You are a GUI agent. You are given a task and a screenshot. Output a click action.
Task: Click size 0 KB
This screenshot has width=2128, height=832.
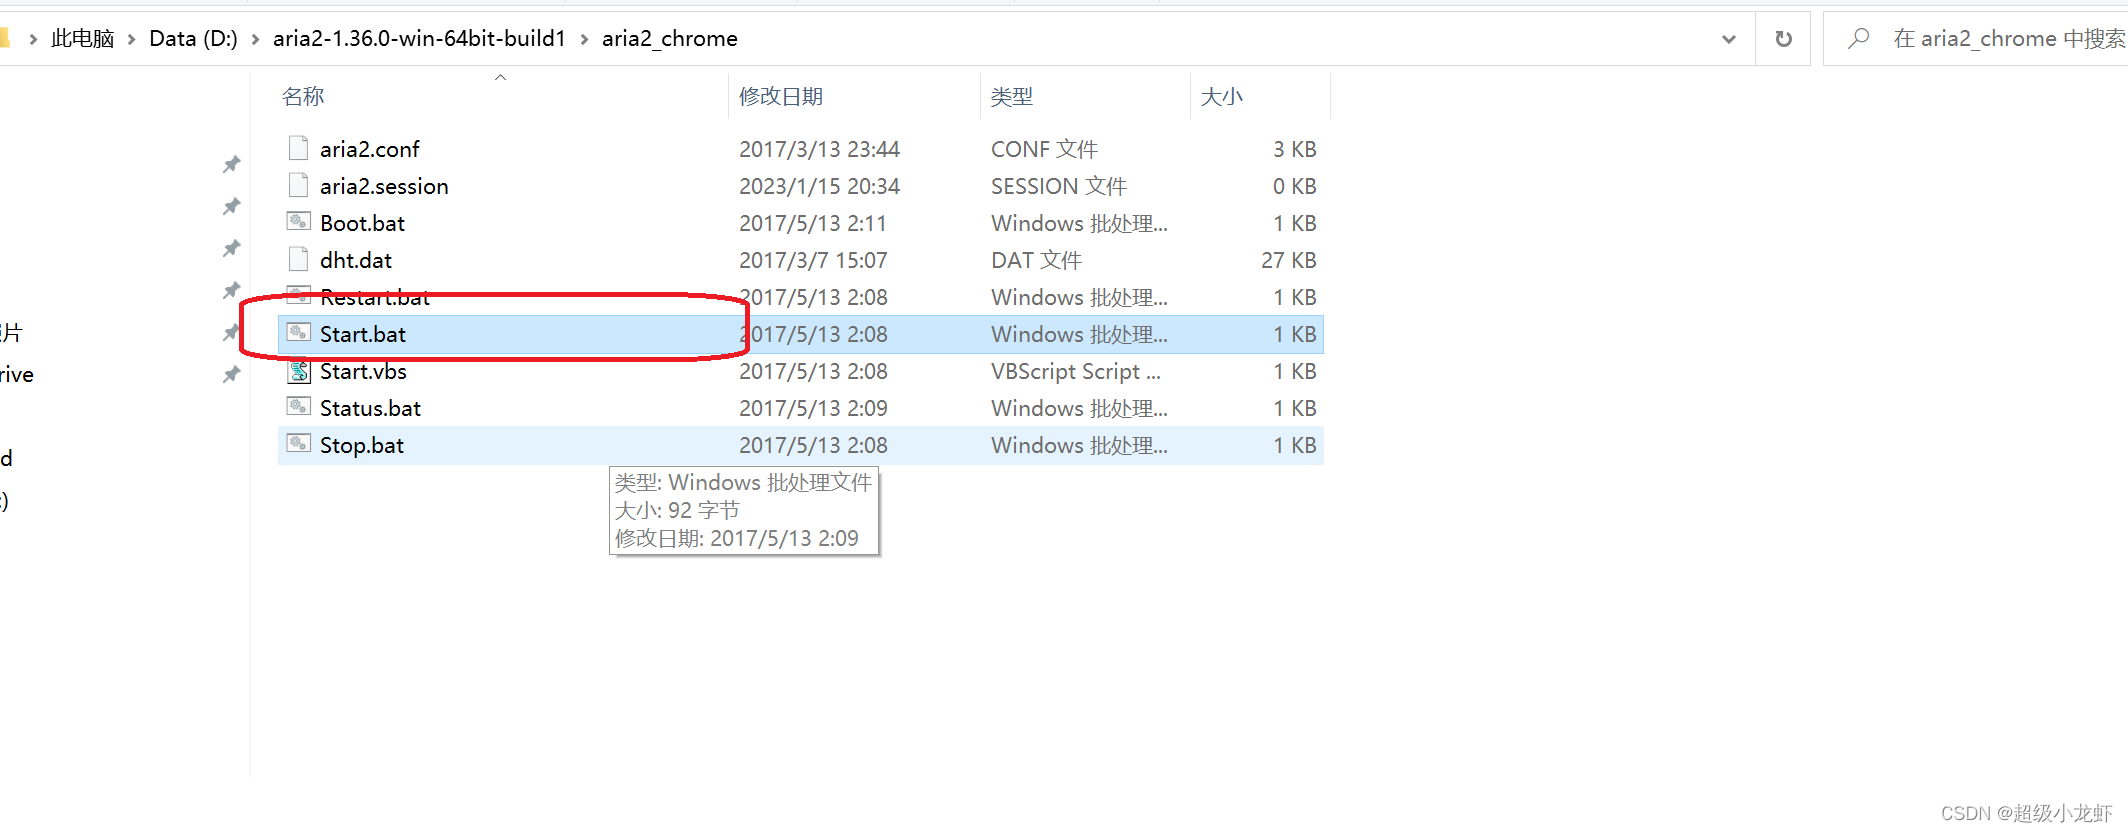tap(1295, 186)
